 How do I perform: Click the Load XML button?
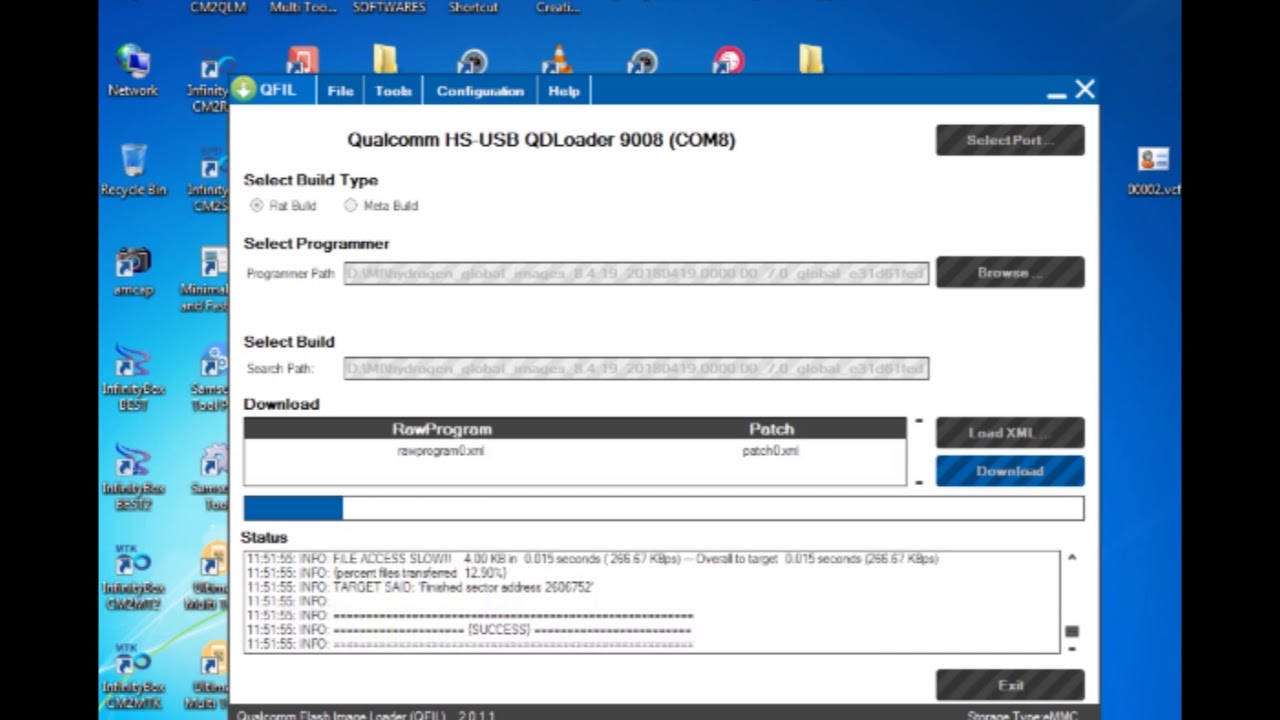pyautogui.click(x=1010, y=432)
